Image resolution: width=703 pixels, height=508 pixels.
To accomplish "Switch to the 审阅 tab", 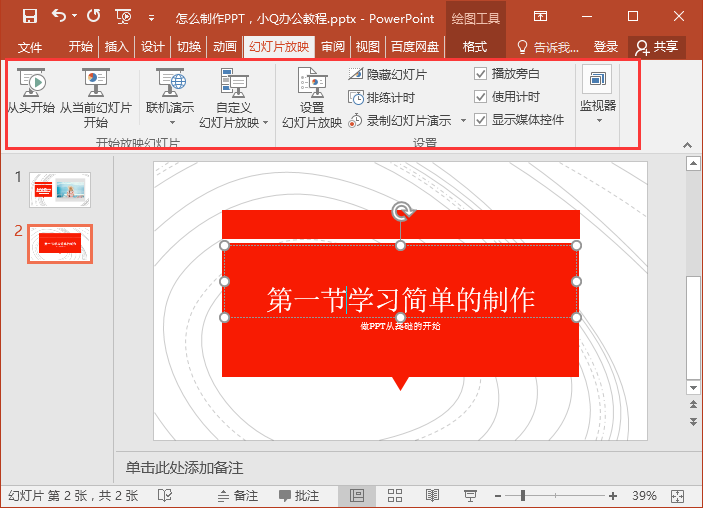I will tap(333, 47).
